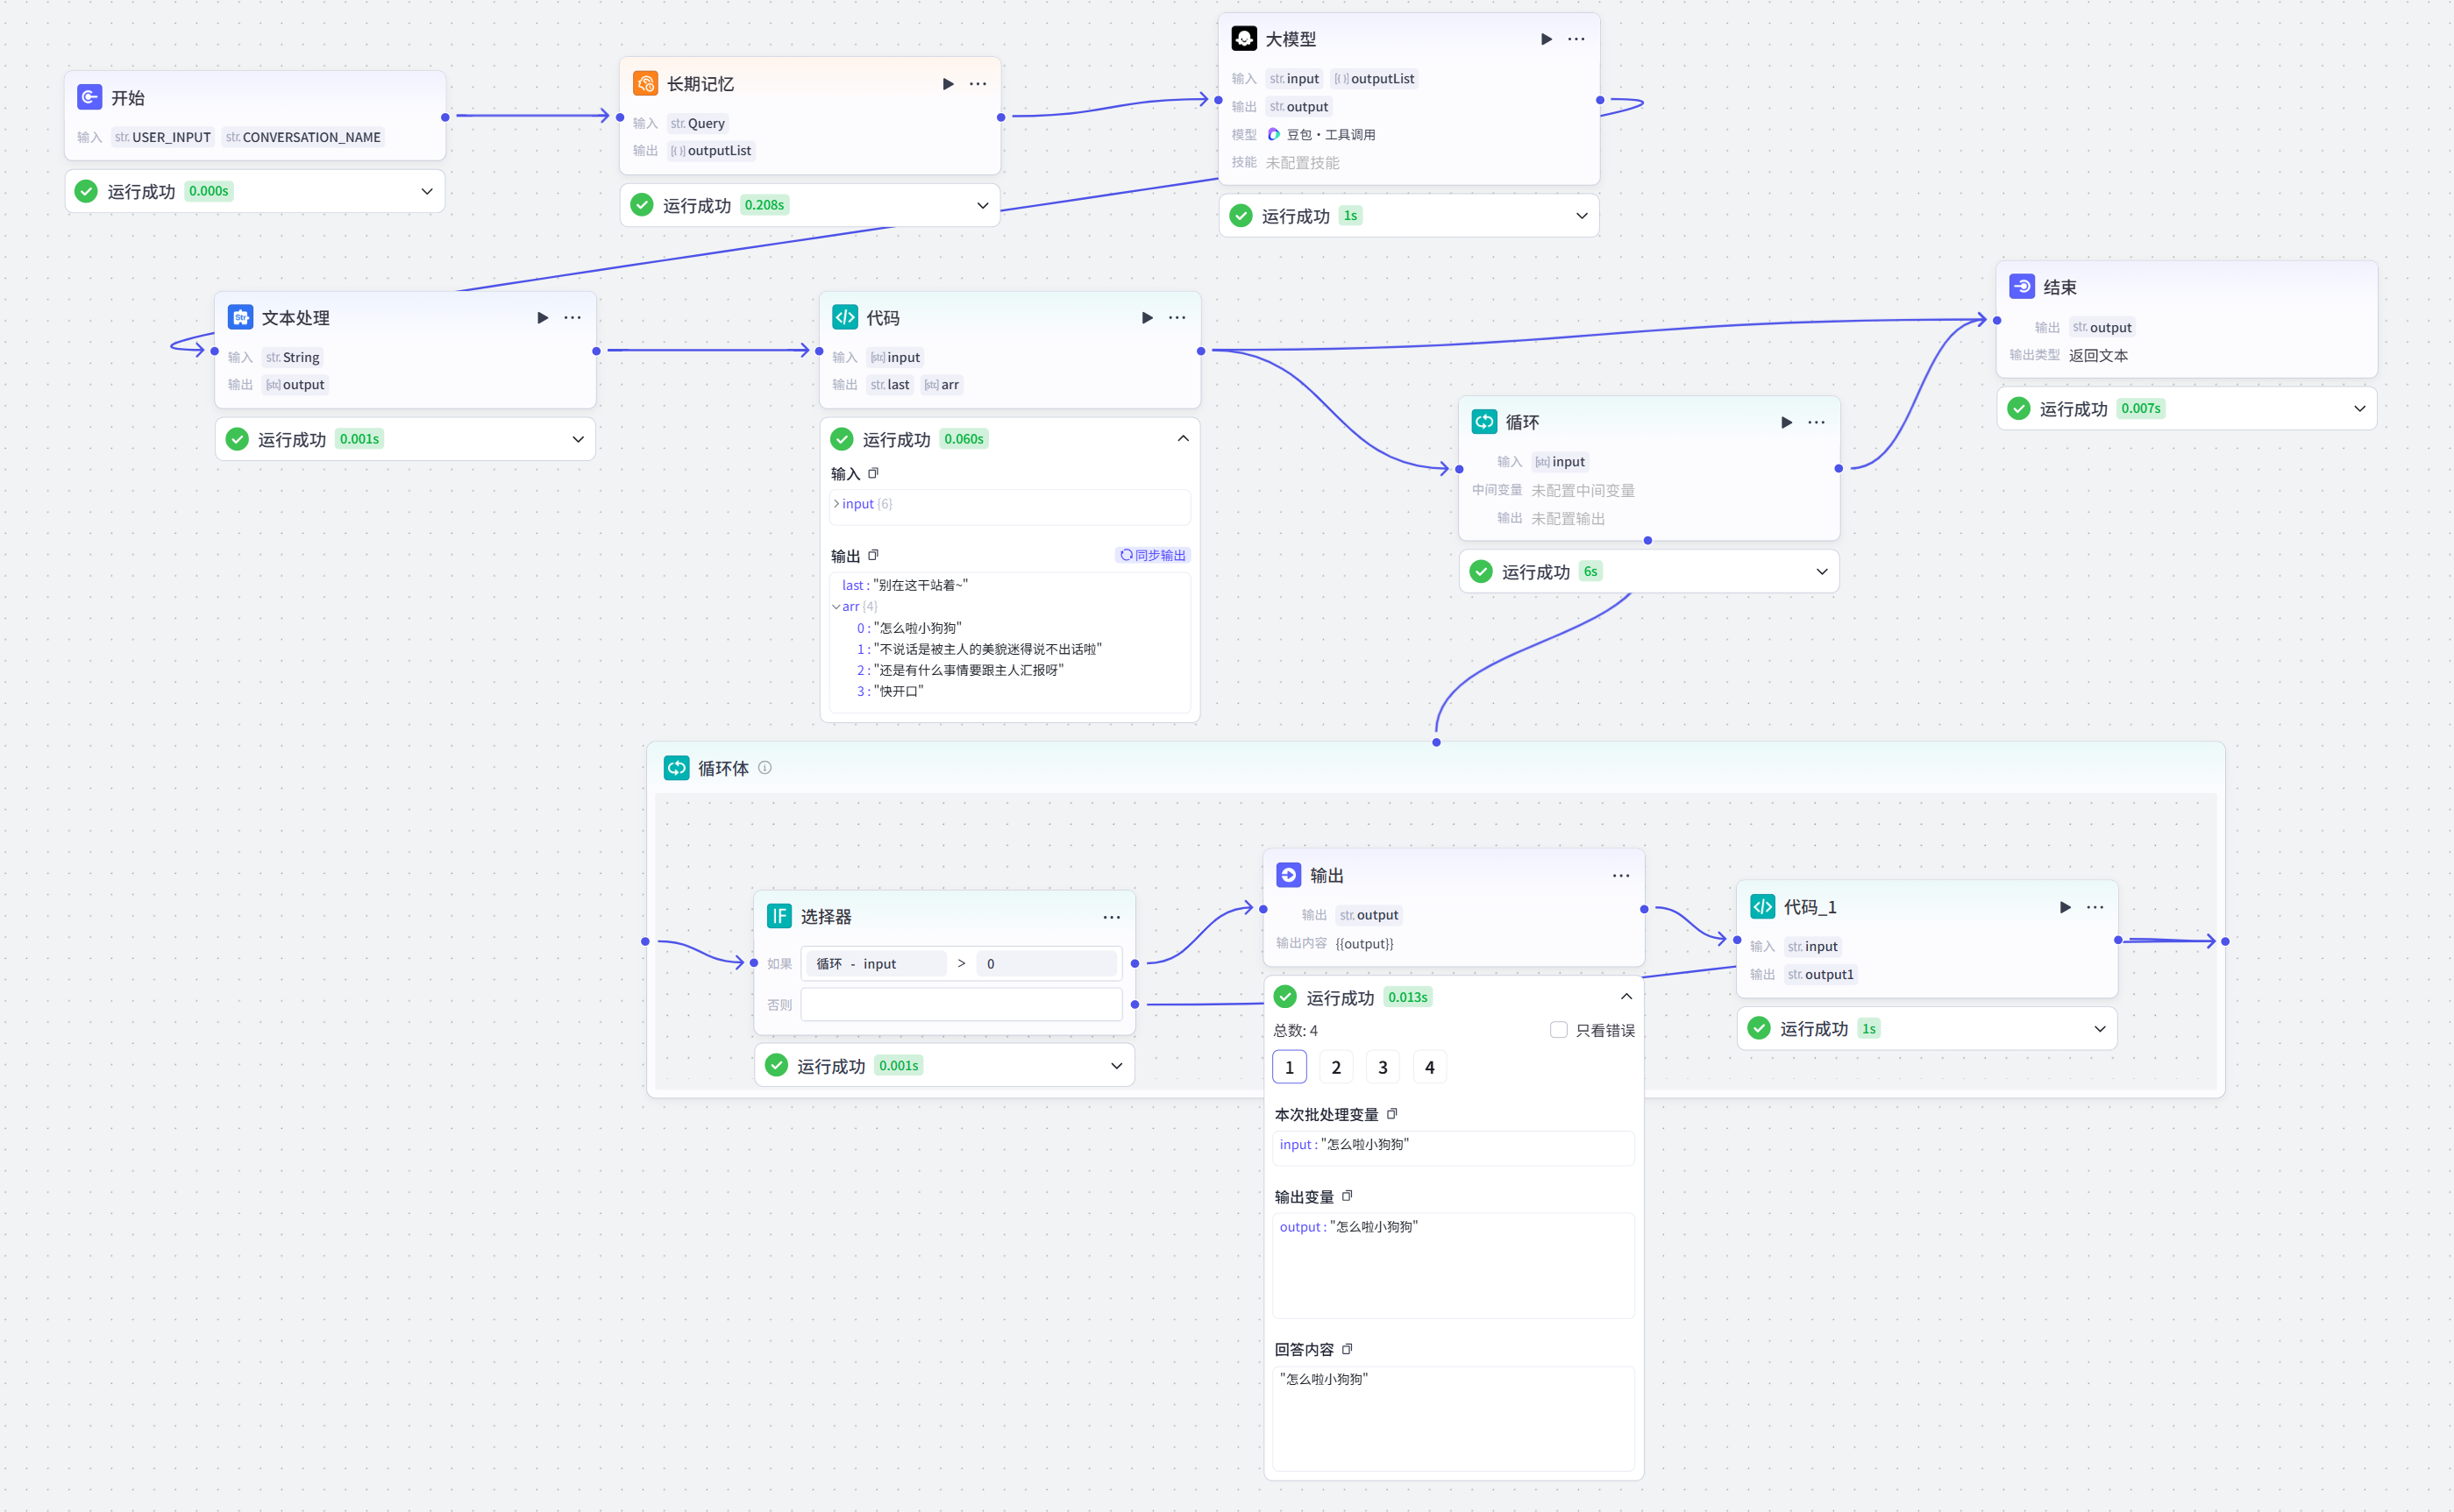Switch to iteration 4 in 输出 results

click(x=1429, y=1067)
